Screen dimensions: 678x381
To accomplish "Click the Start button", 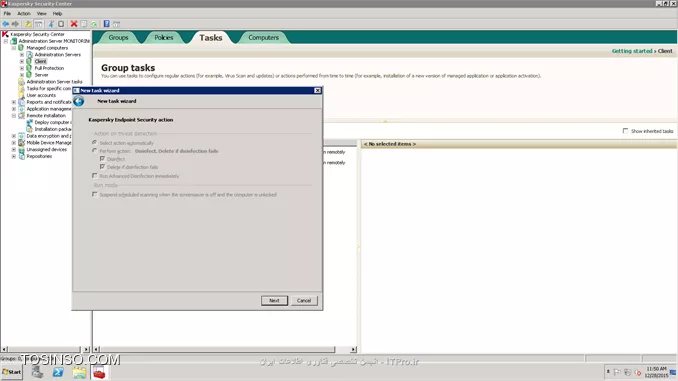I will (x=12, y=372).
